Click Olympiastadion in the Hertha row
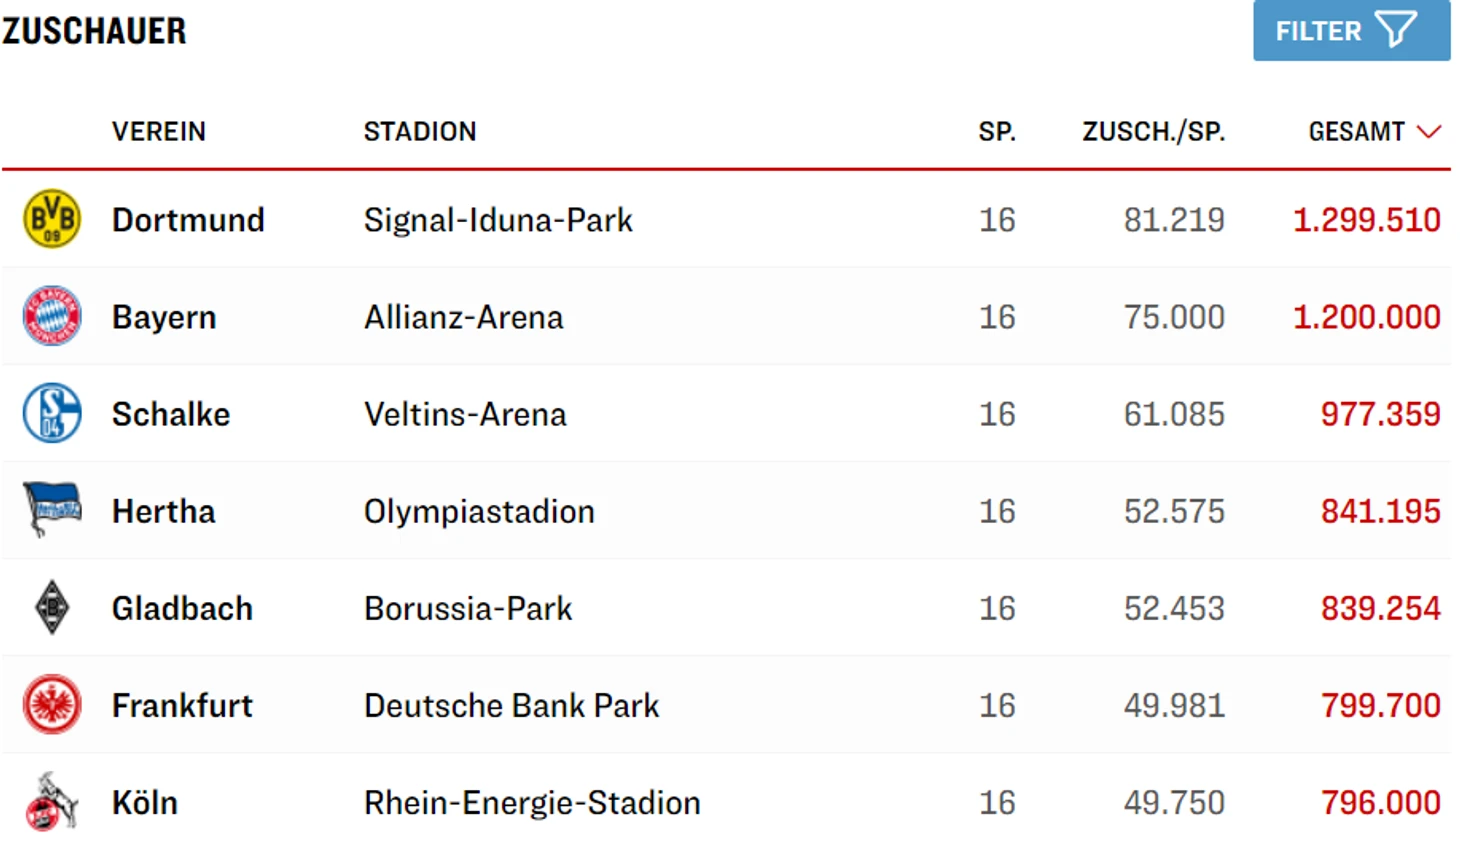 pyautogui.click(x=479, y=512)
